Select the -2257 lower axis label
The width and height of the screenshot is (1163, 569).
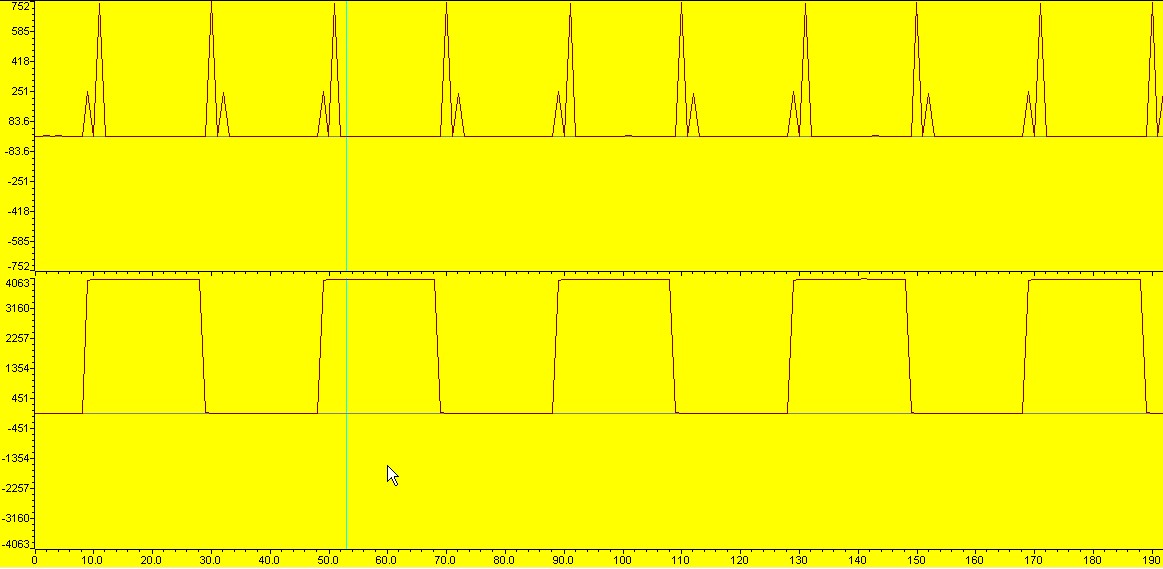pyautogui.click(x=16, y=488)
